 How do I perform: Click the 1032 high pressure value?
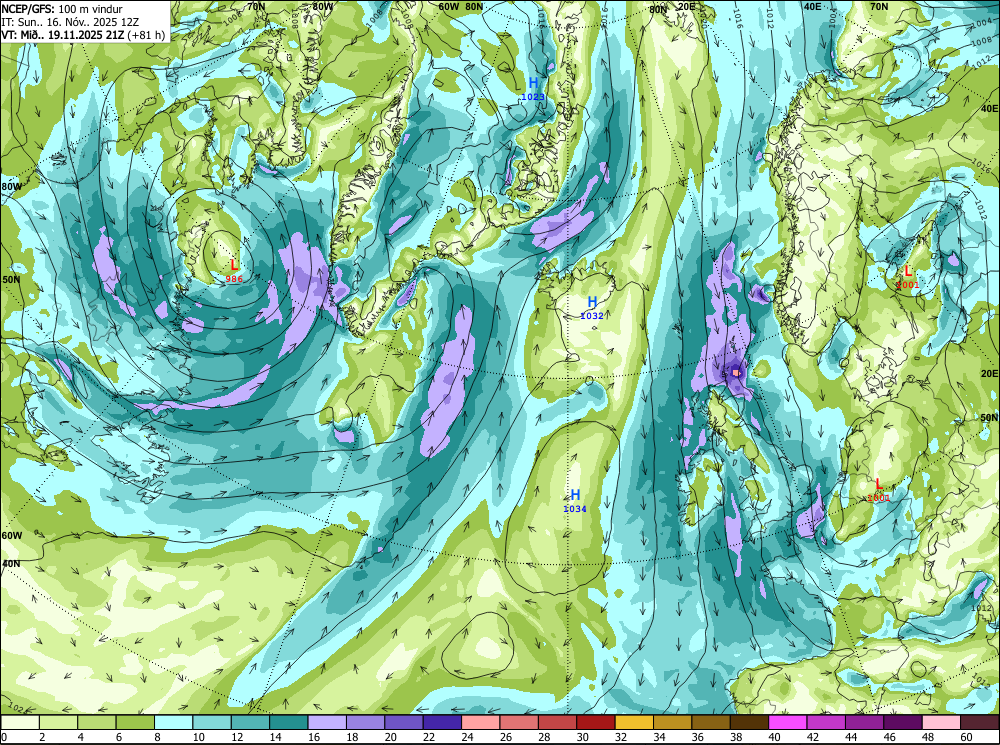[x=592, y=316]
